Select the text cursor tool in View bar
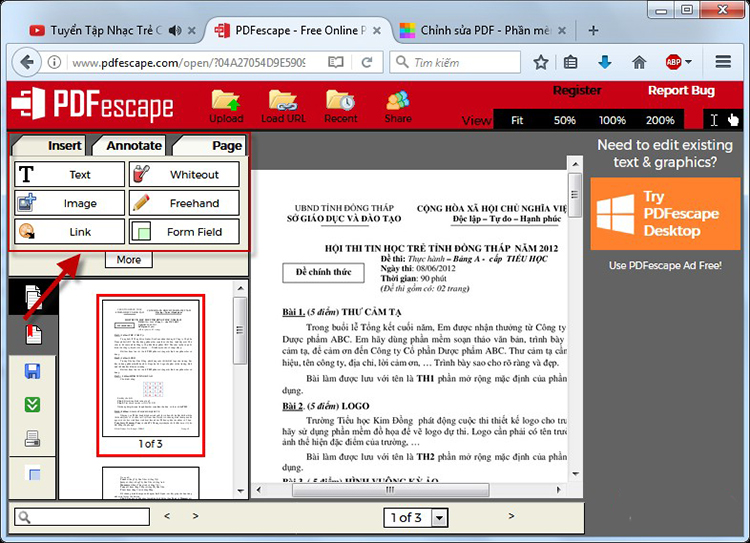This screenshot has width=750, height=543. 714,120
